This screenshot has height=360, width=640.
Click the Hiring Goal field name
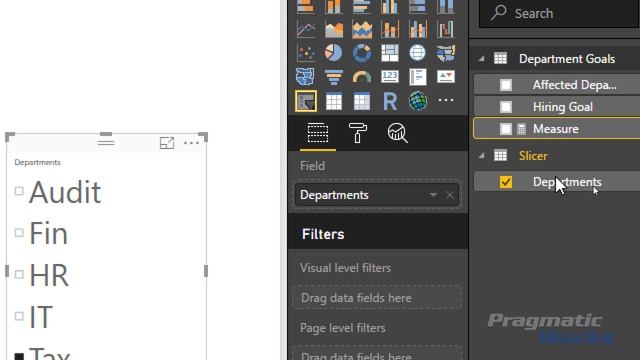tap(563, 107)
